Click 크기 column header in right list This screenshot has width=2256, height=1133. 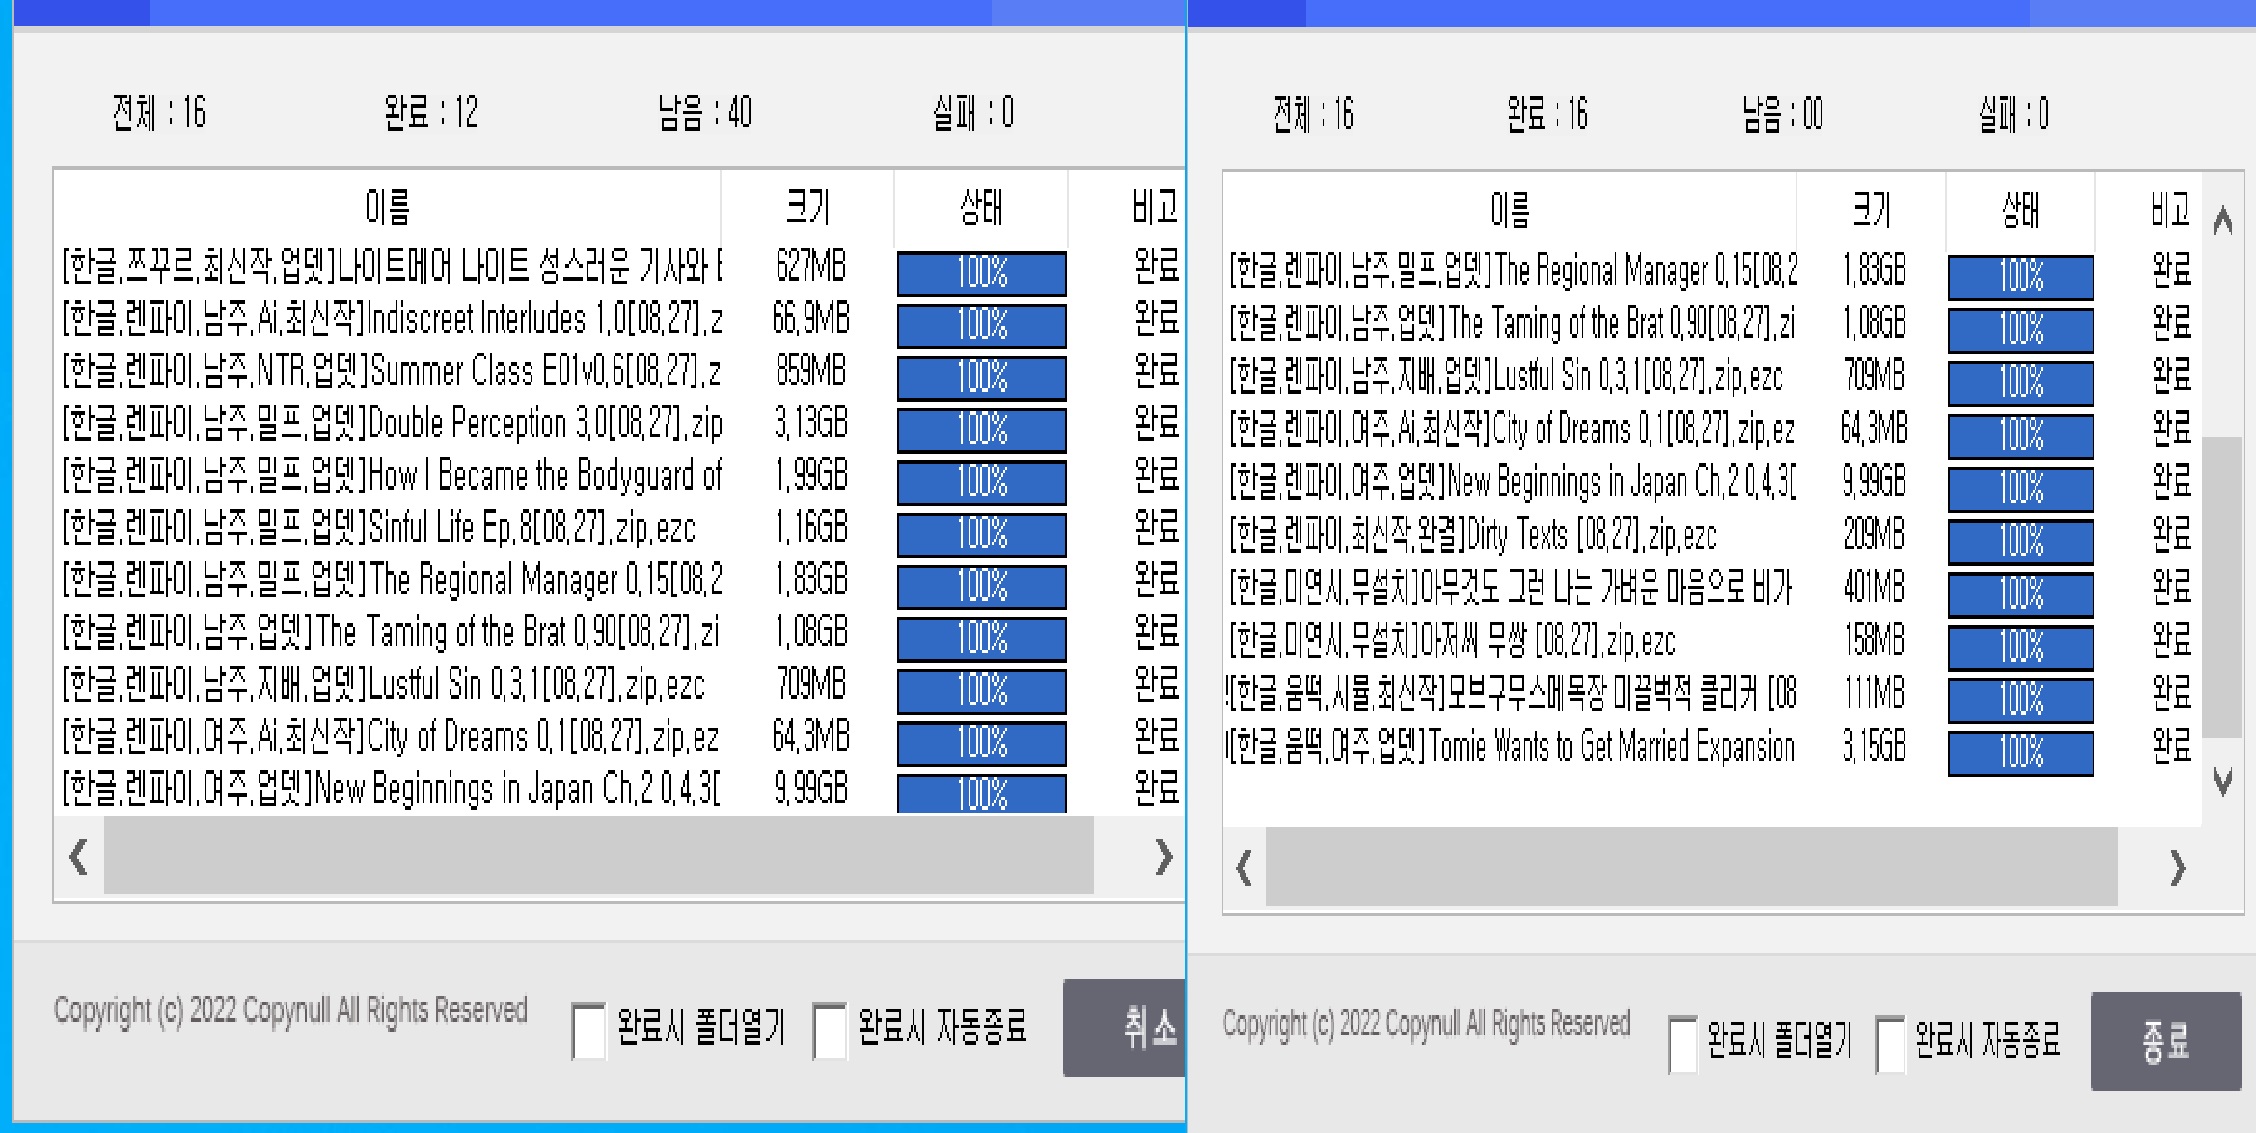[x=1871, y=210]
